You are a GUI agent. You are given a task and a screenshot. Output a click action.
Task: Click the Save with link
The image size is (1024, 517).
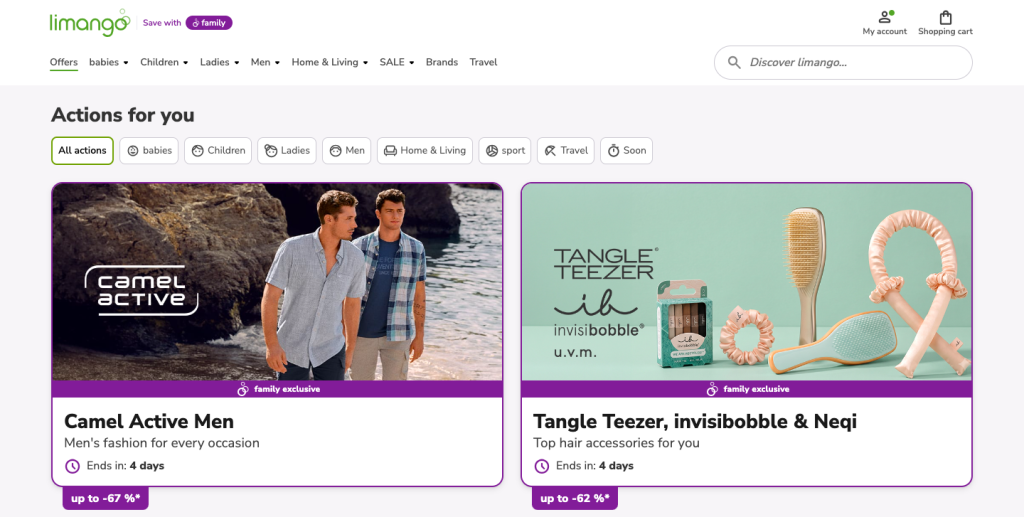162,23
